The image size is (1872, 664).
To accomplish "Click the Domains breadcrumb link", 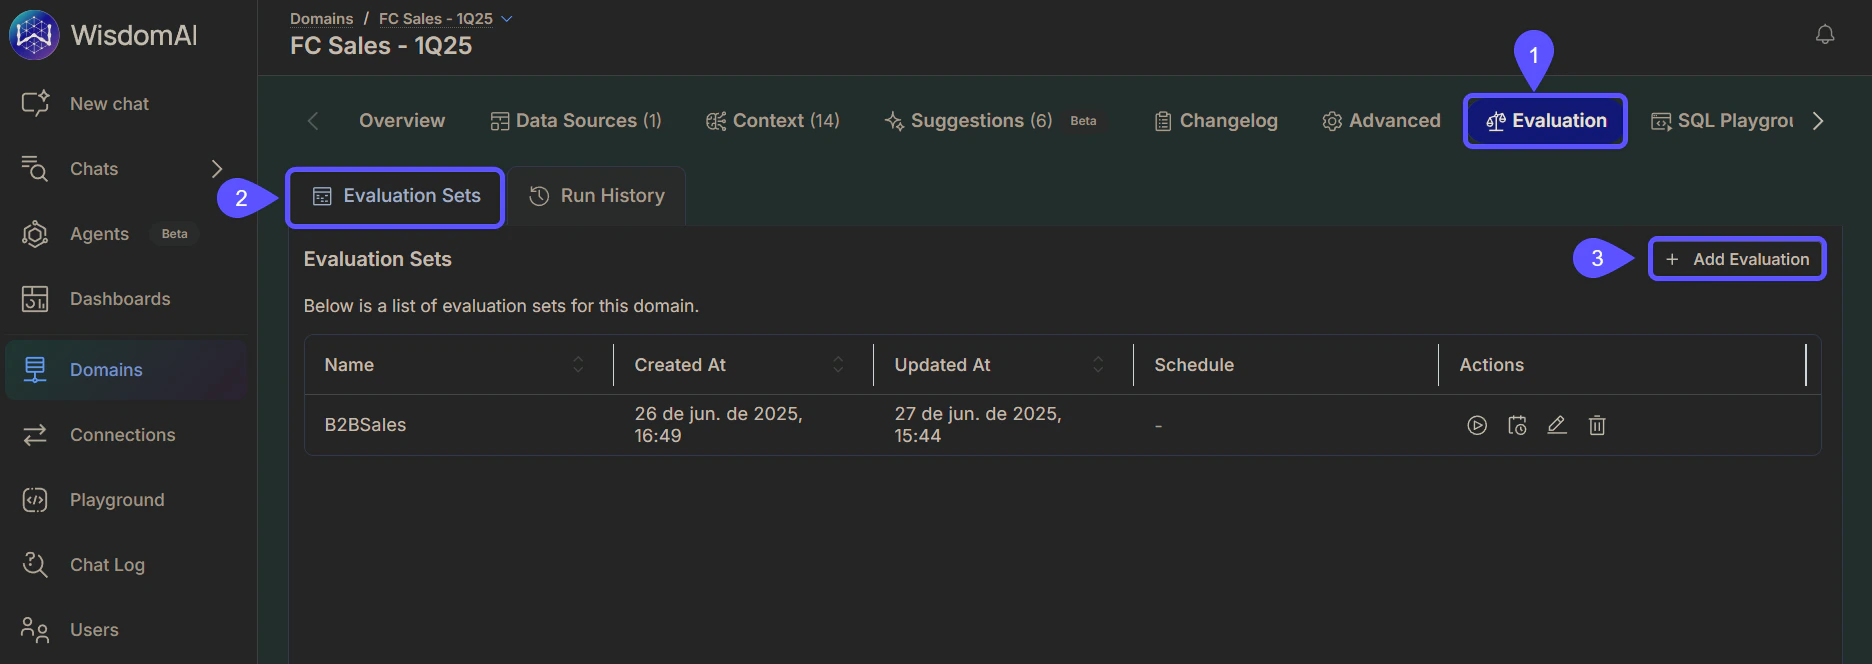I will pyautogui.click(x=321, y=19).
